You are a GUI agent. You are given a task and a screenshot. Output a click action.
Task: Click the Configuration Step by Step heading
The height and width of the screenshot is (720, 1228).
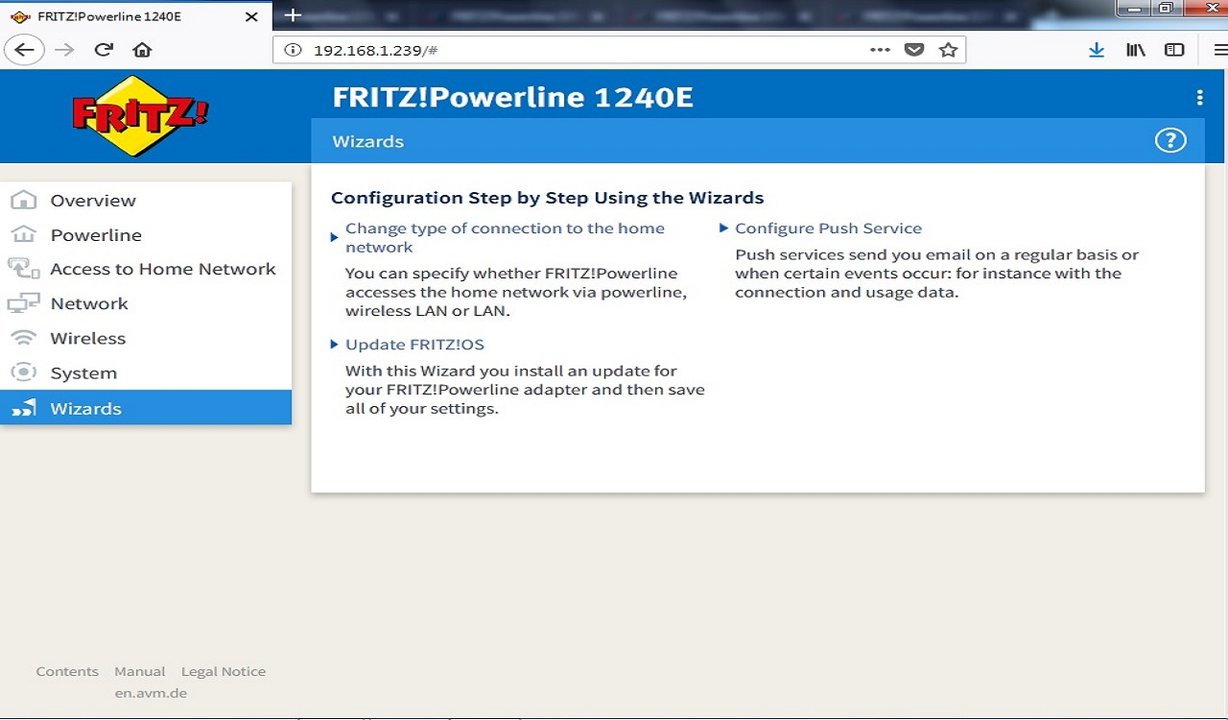click(547, 197)
